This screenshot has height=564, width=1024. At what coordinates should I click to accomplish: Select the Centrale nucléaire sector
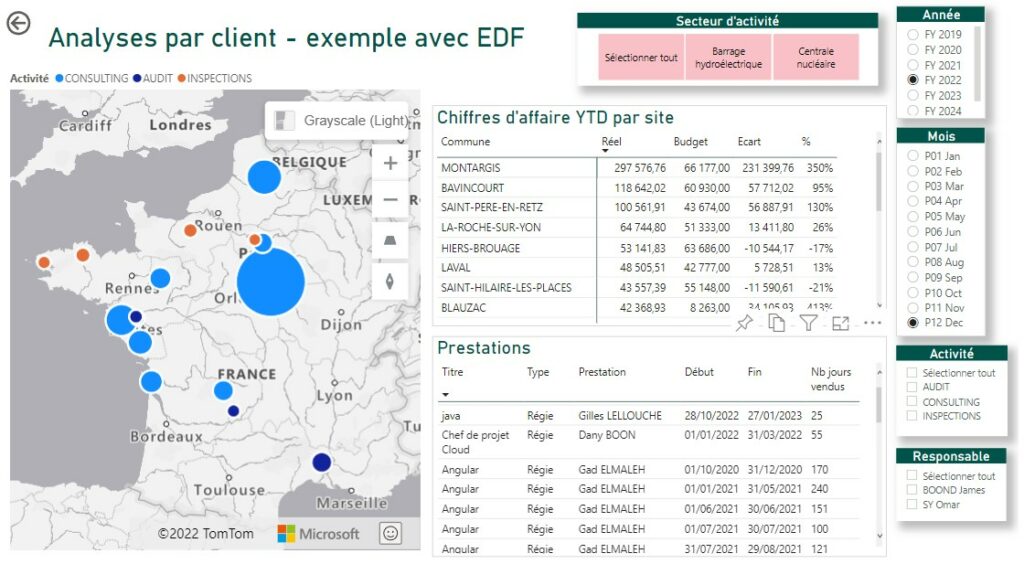[816, 57]
